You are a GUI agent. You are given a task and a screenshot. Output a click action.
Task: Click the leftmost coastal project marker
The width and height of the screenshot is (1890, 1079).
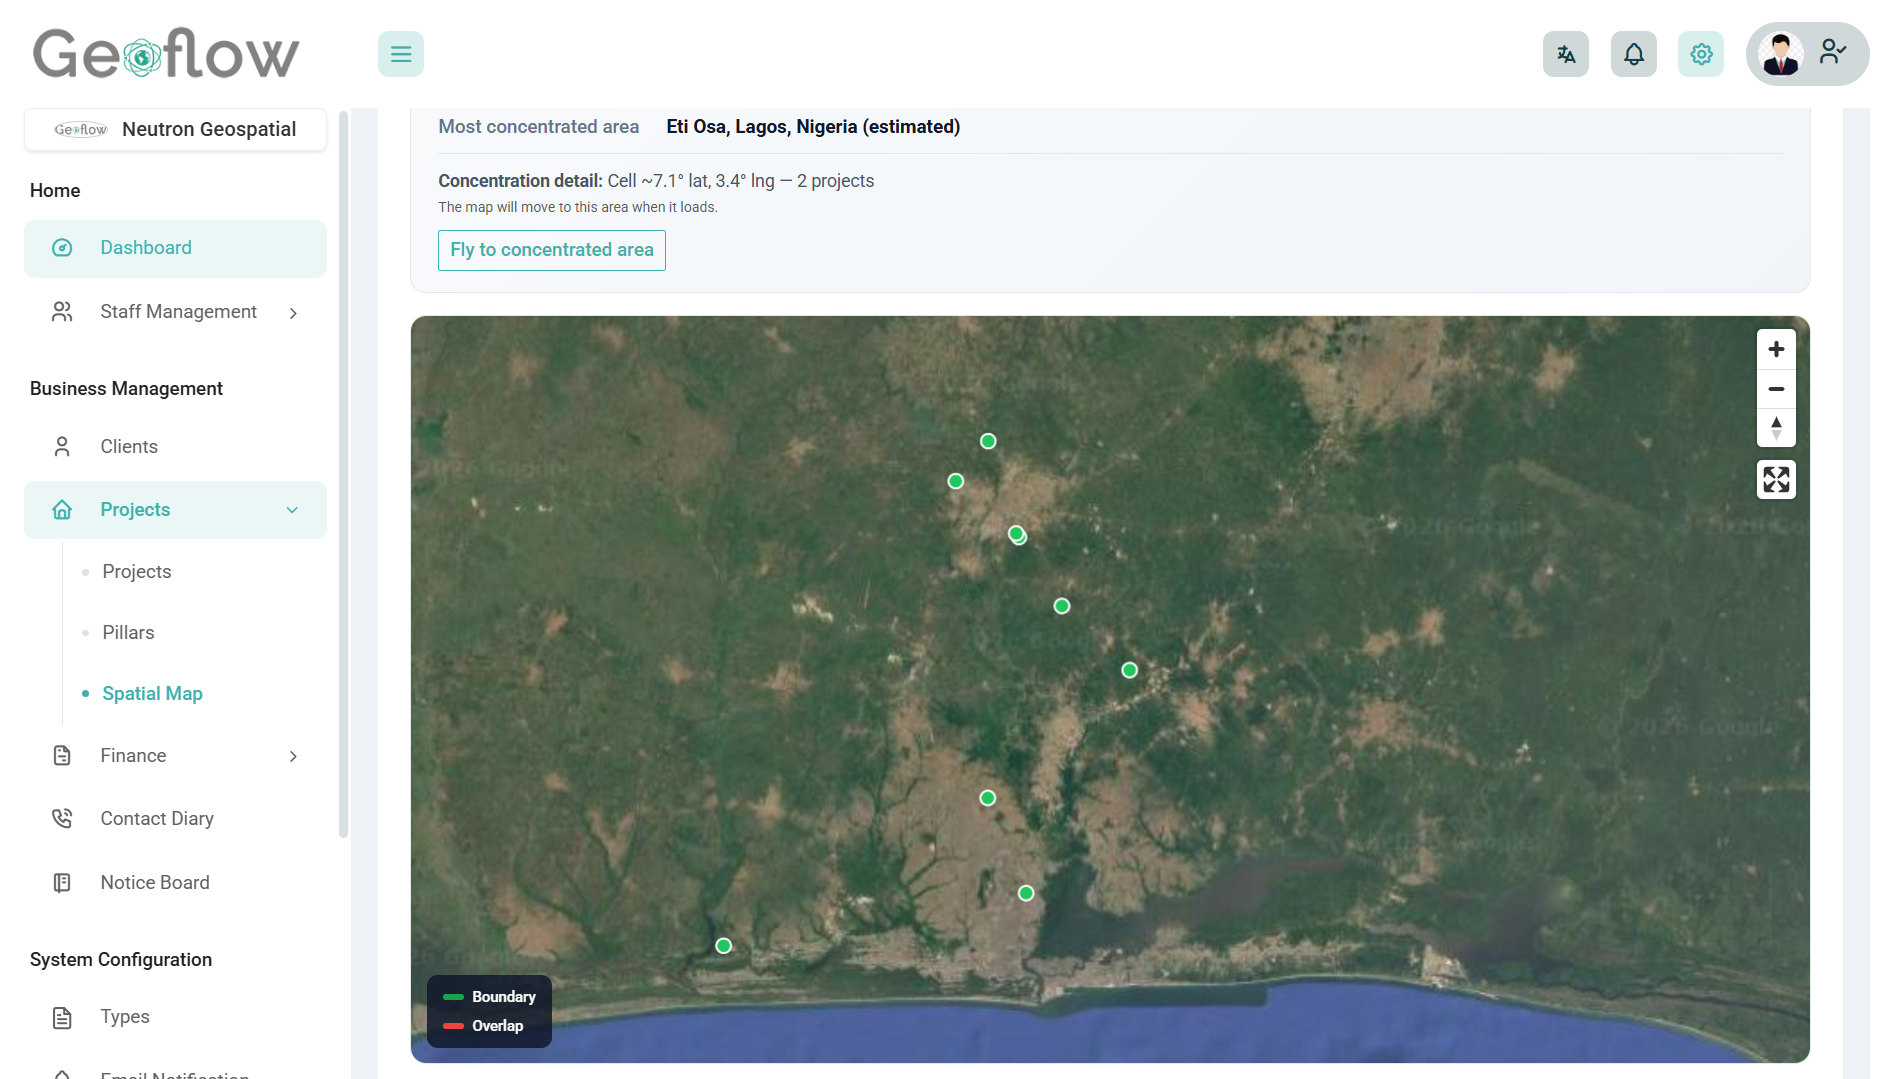coord(723,946)
